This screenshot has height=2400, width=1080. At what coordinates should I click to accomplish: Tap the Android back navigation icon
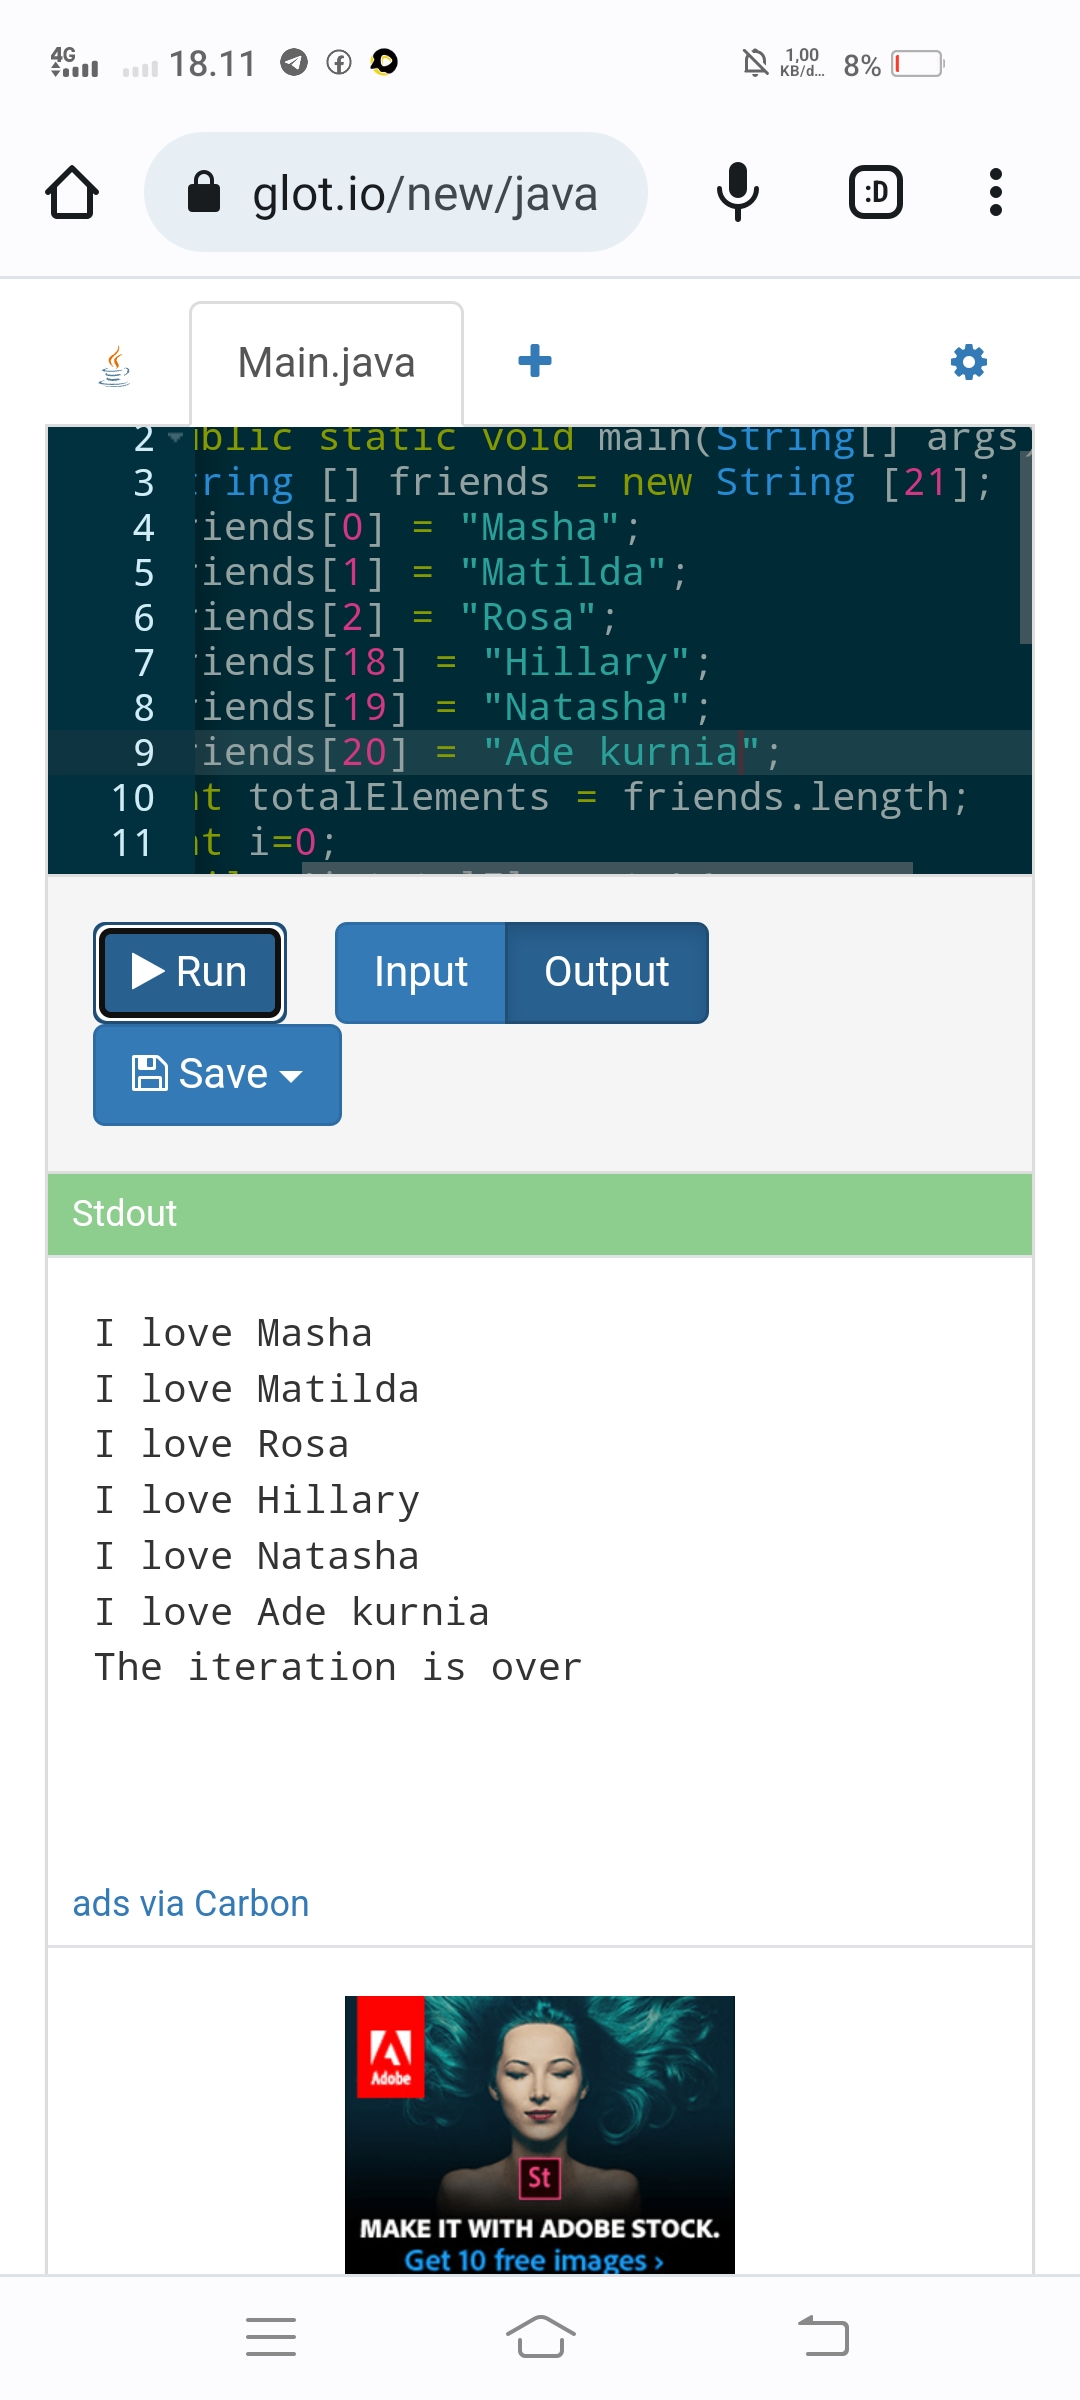point(823,2337)
